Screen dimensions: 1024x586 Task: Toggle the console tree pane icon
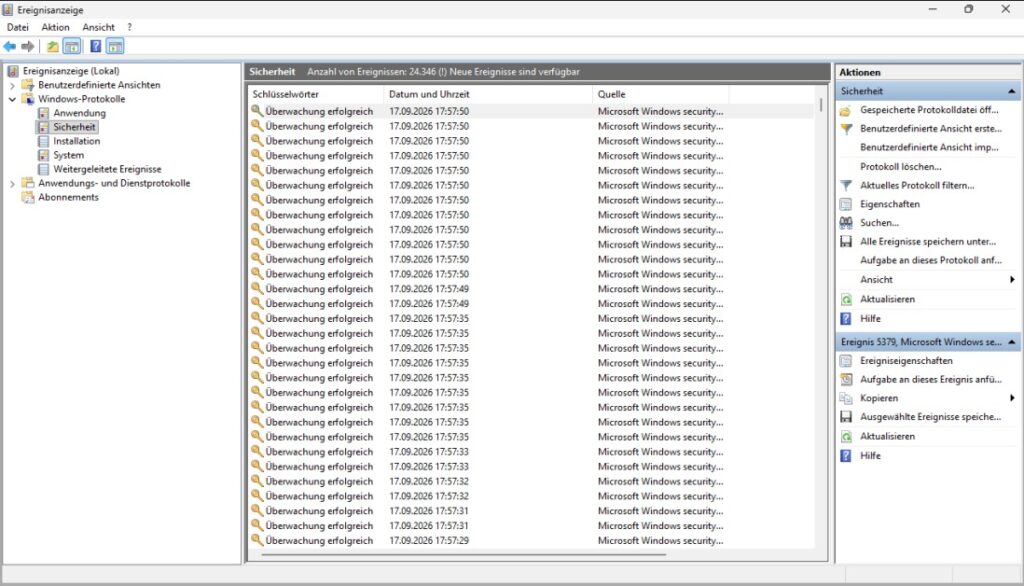[72, 46]
